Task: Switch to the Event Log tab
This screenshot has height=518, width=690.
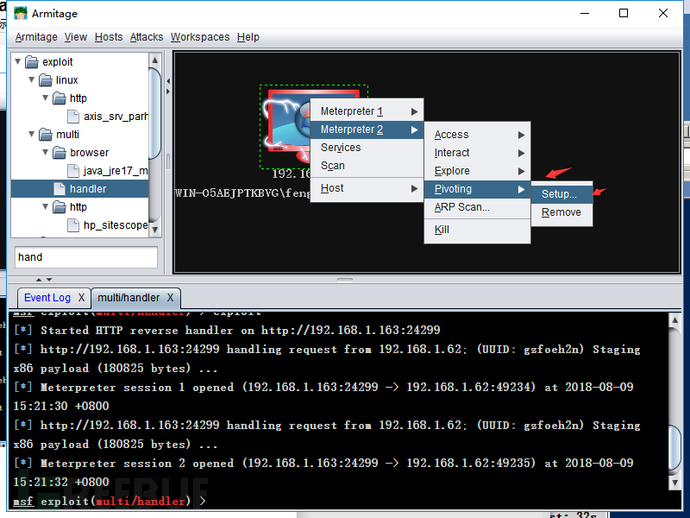Action: click(47, 298)
